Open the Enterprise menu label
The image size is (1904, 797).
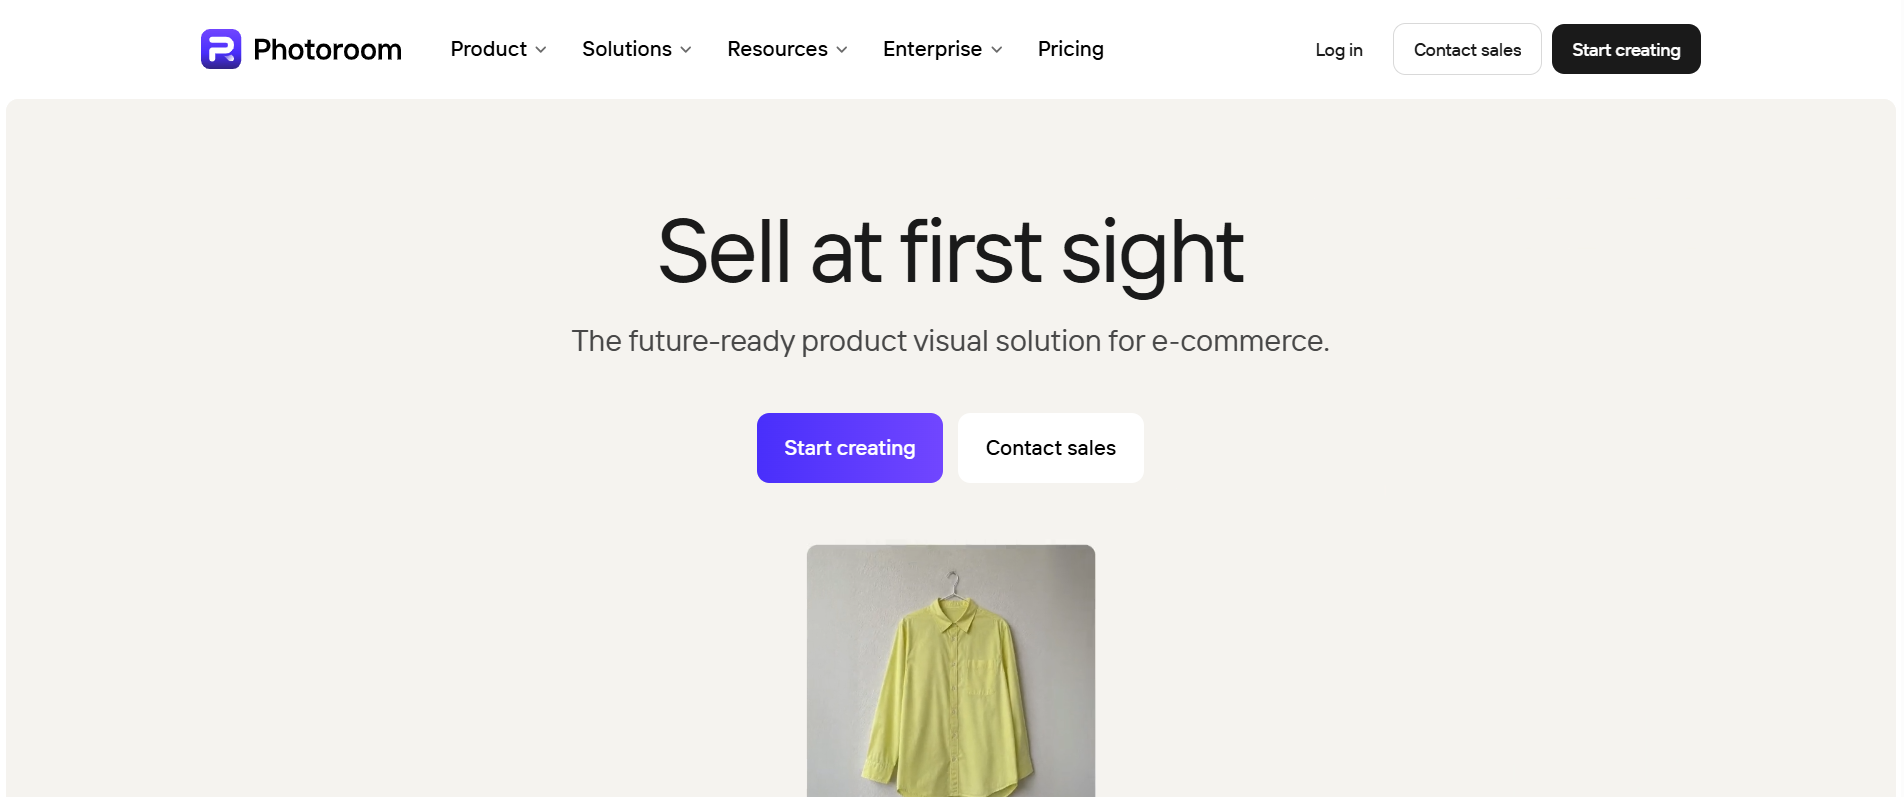(932, 49)
